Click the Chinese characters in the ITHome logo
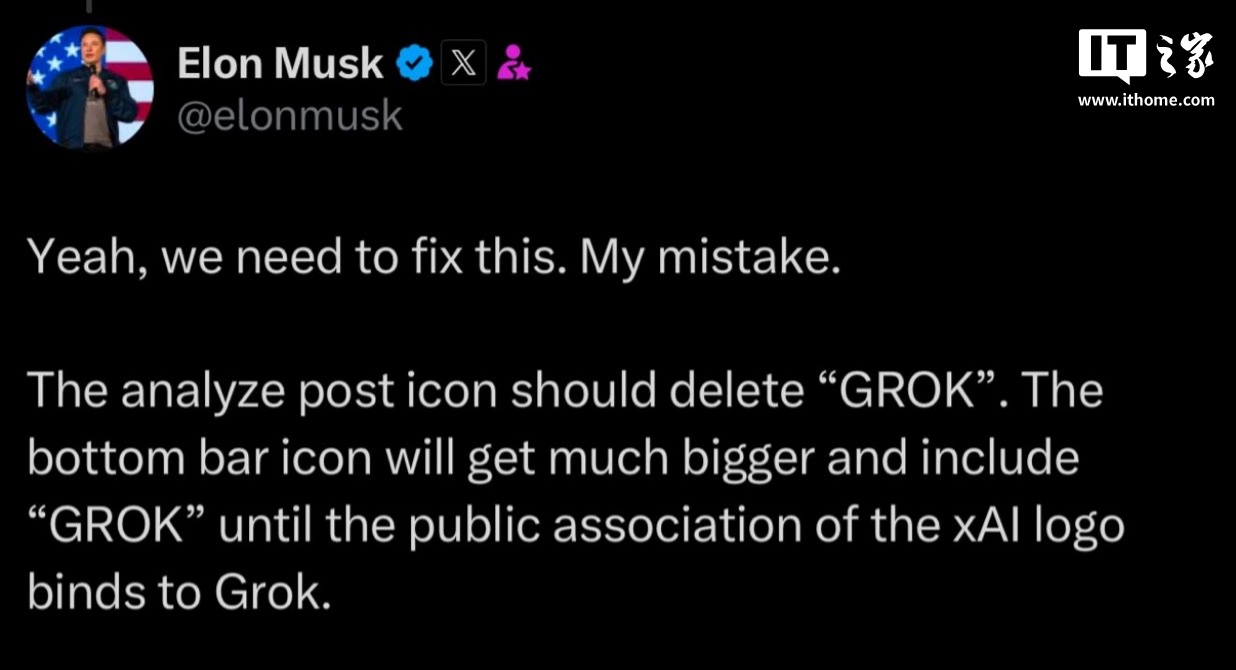 [1184, 55]
